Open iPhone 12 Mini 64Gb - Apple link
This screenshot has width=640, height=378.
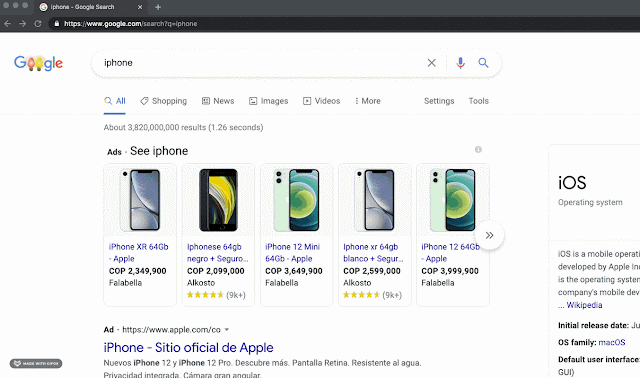coord(293,253)
